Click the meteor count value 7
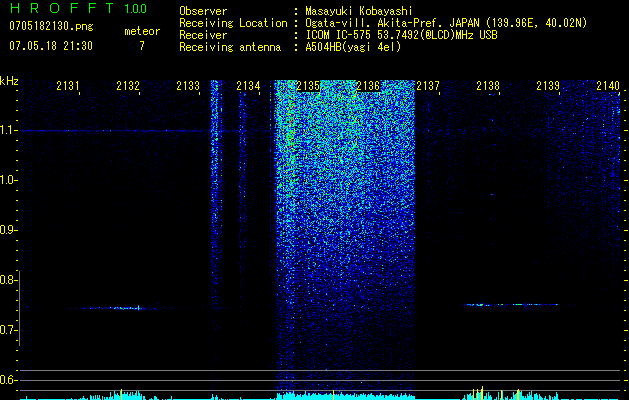 (x=142, y=46)
